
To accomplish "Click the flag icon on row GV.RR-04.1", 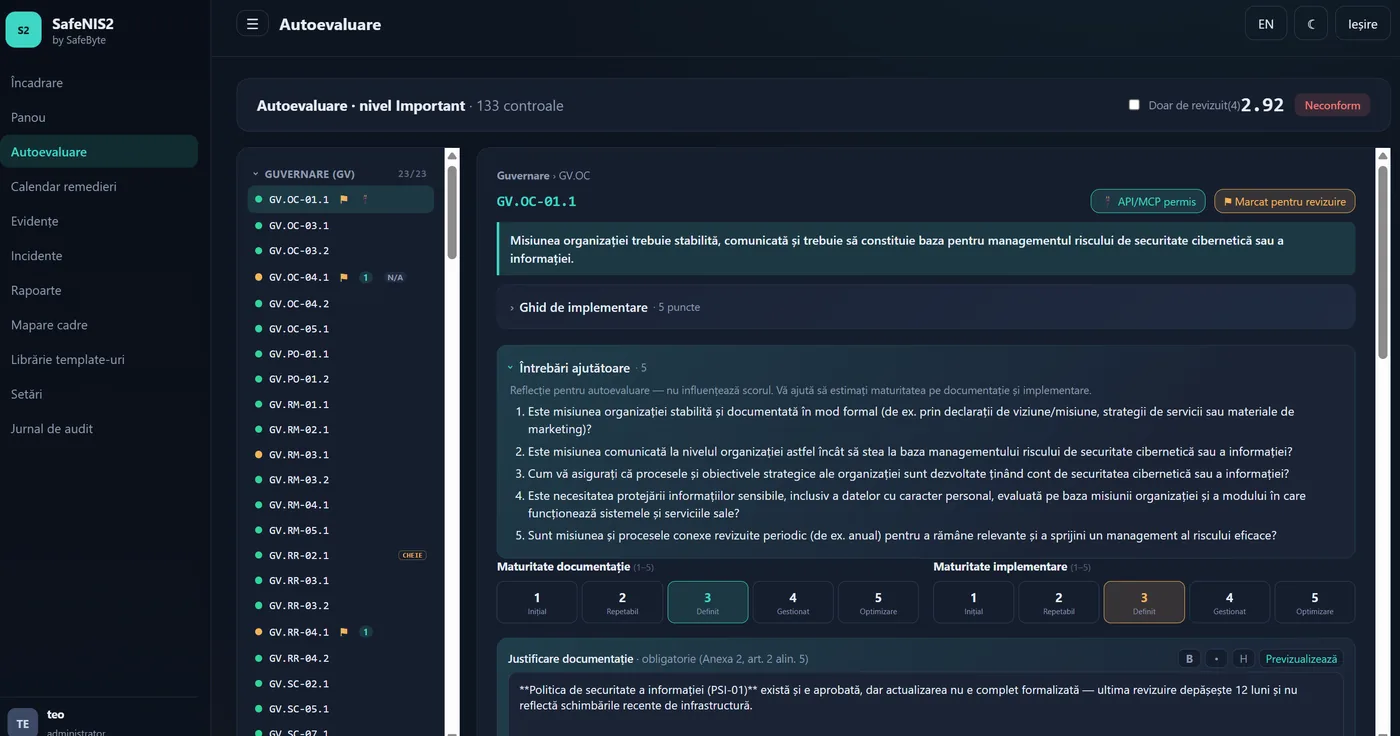I will tap(344, 632).
